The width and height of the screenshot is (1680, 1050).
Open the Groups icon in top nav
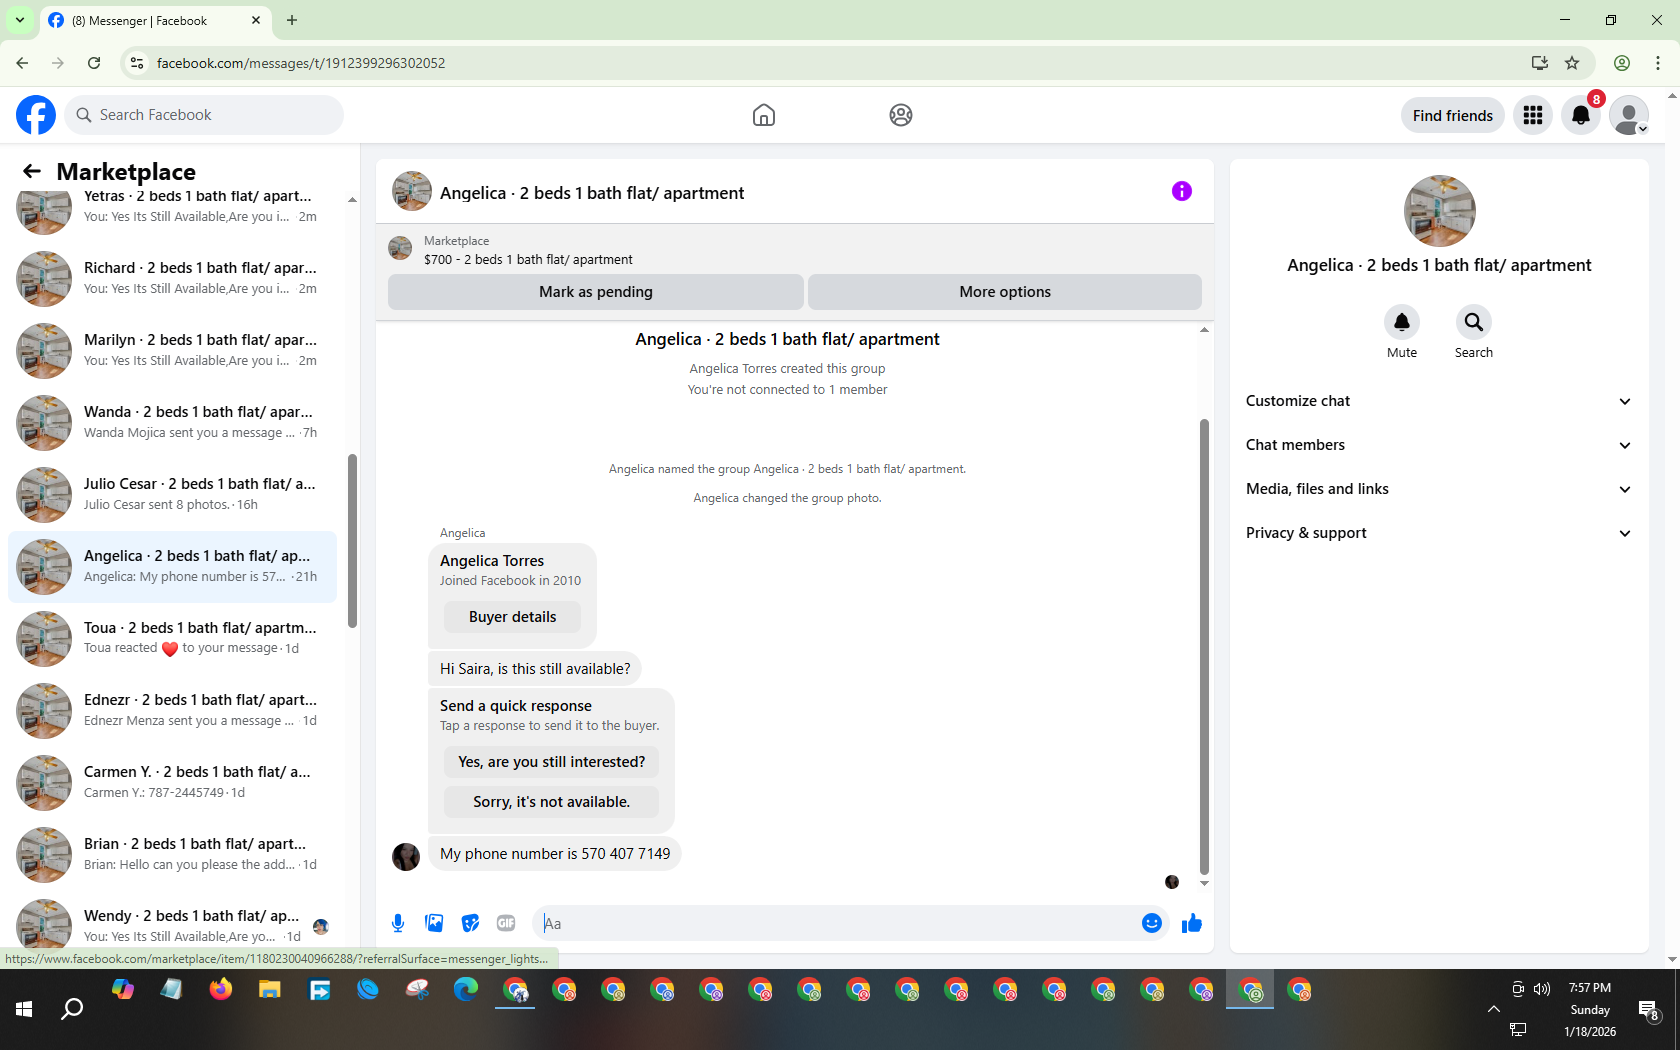coord(901,115)
